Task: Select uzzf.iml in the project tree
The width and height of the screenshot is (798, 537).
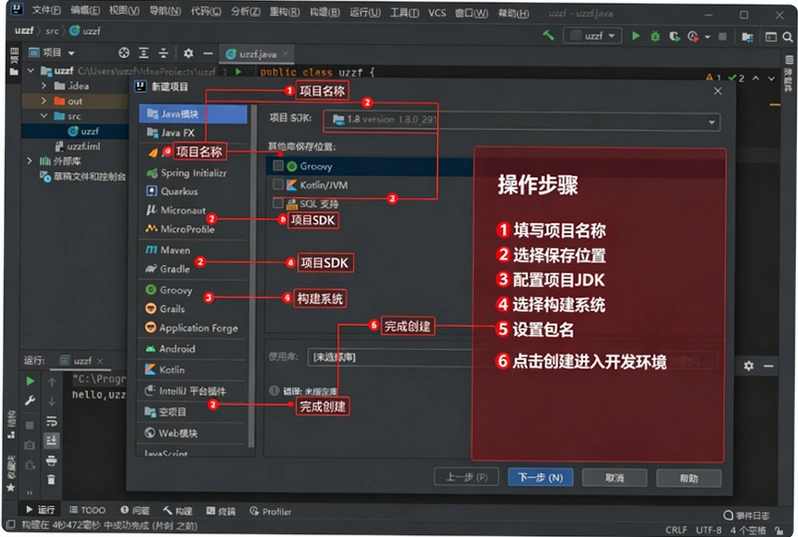Action: click(75, 146)
